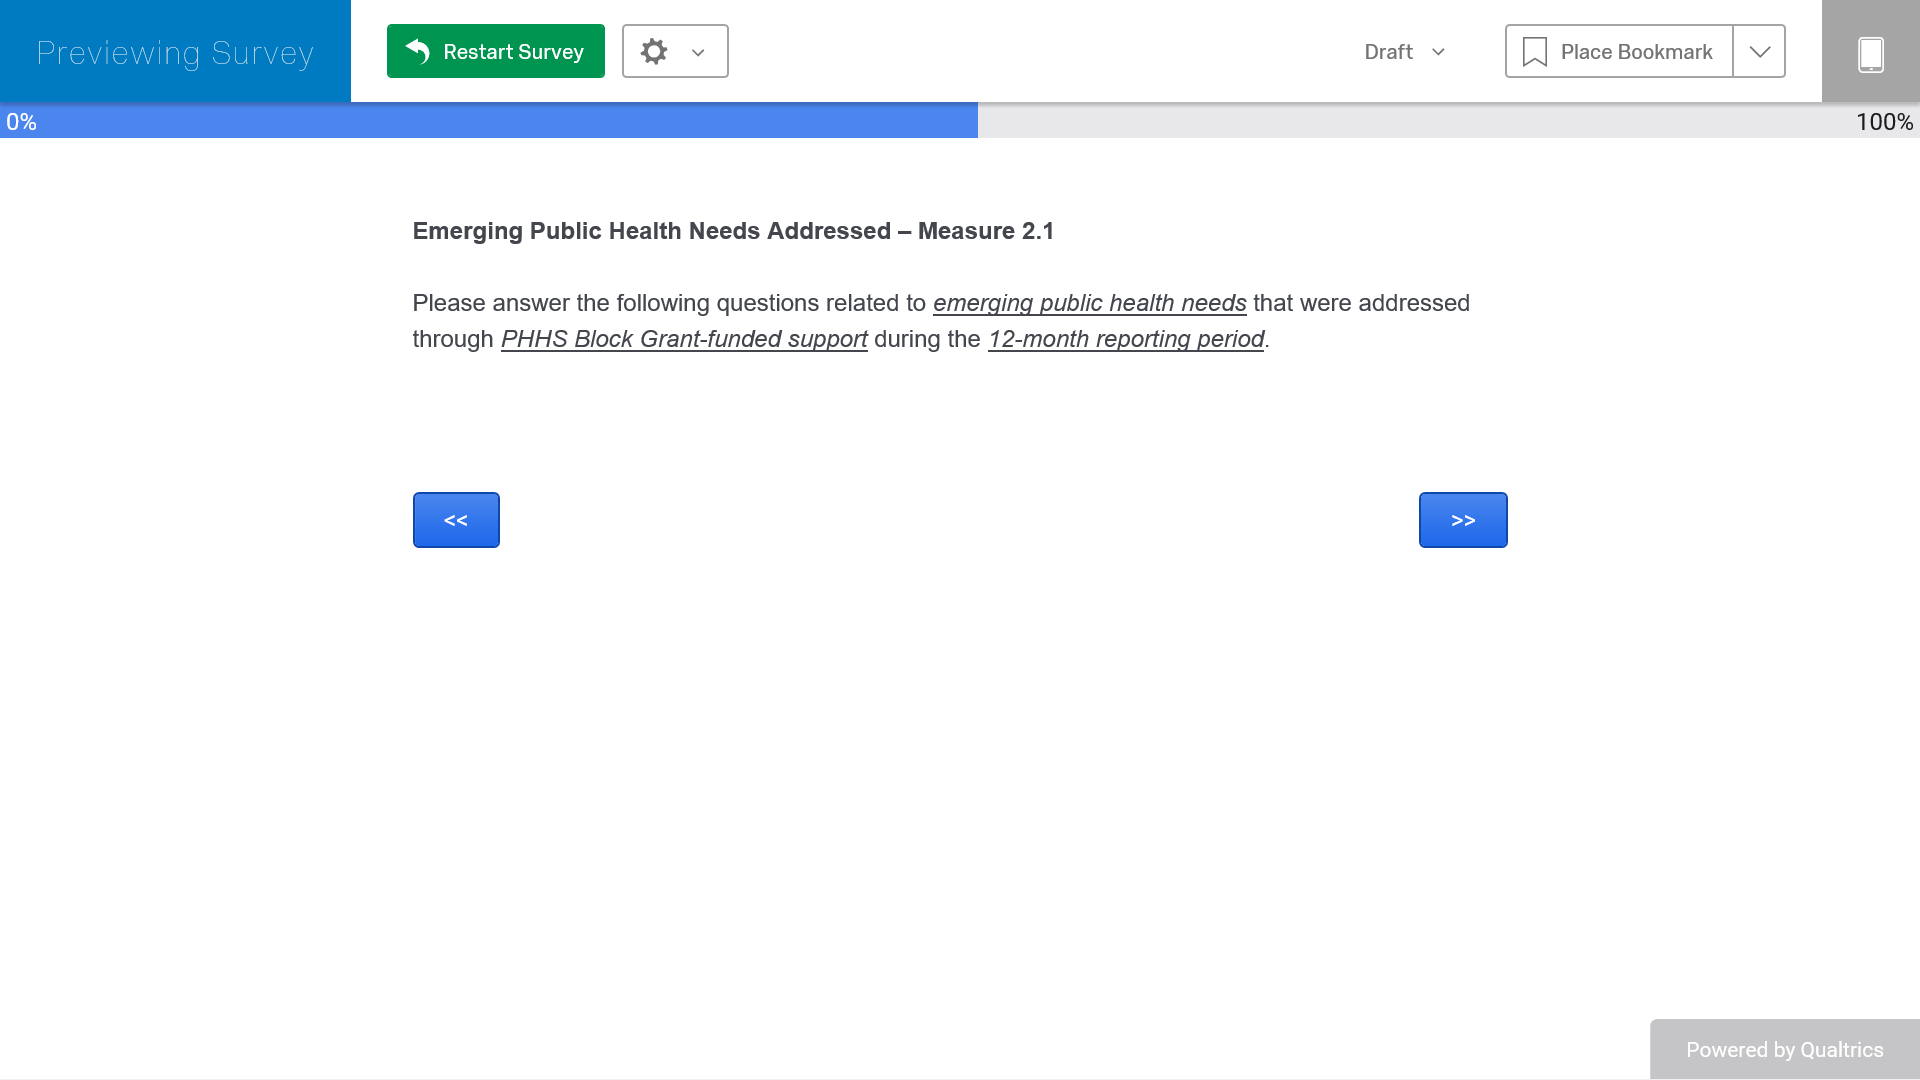Click the Place Bookmark button text

click(x=1636, y=52)
